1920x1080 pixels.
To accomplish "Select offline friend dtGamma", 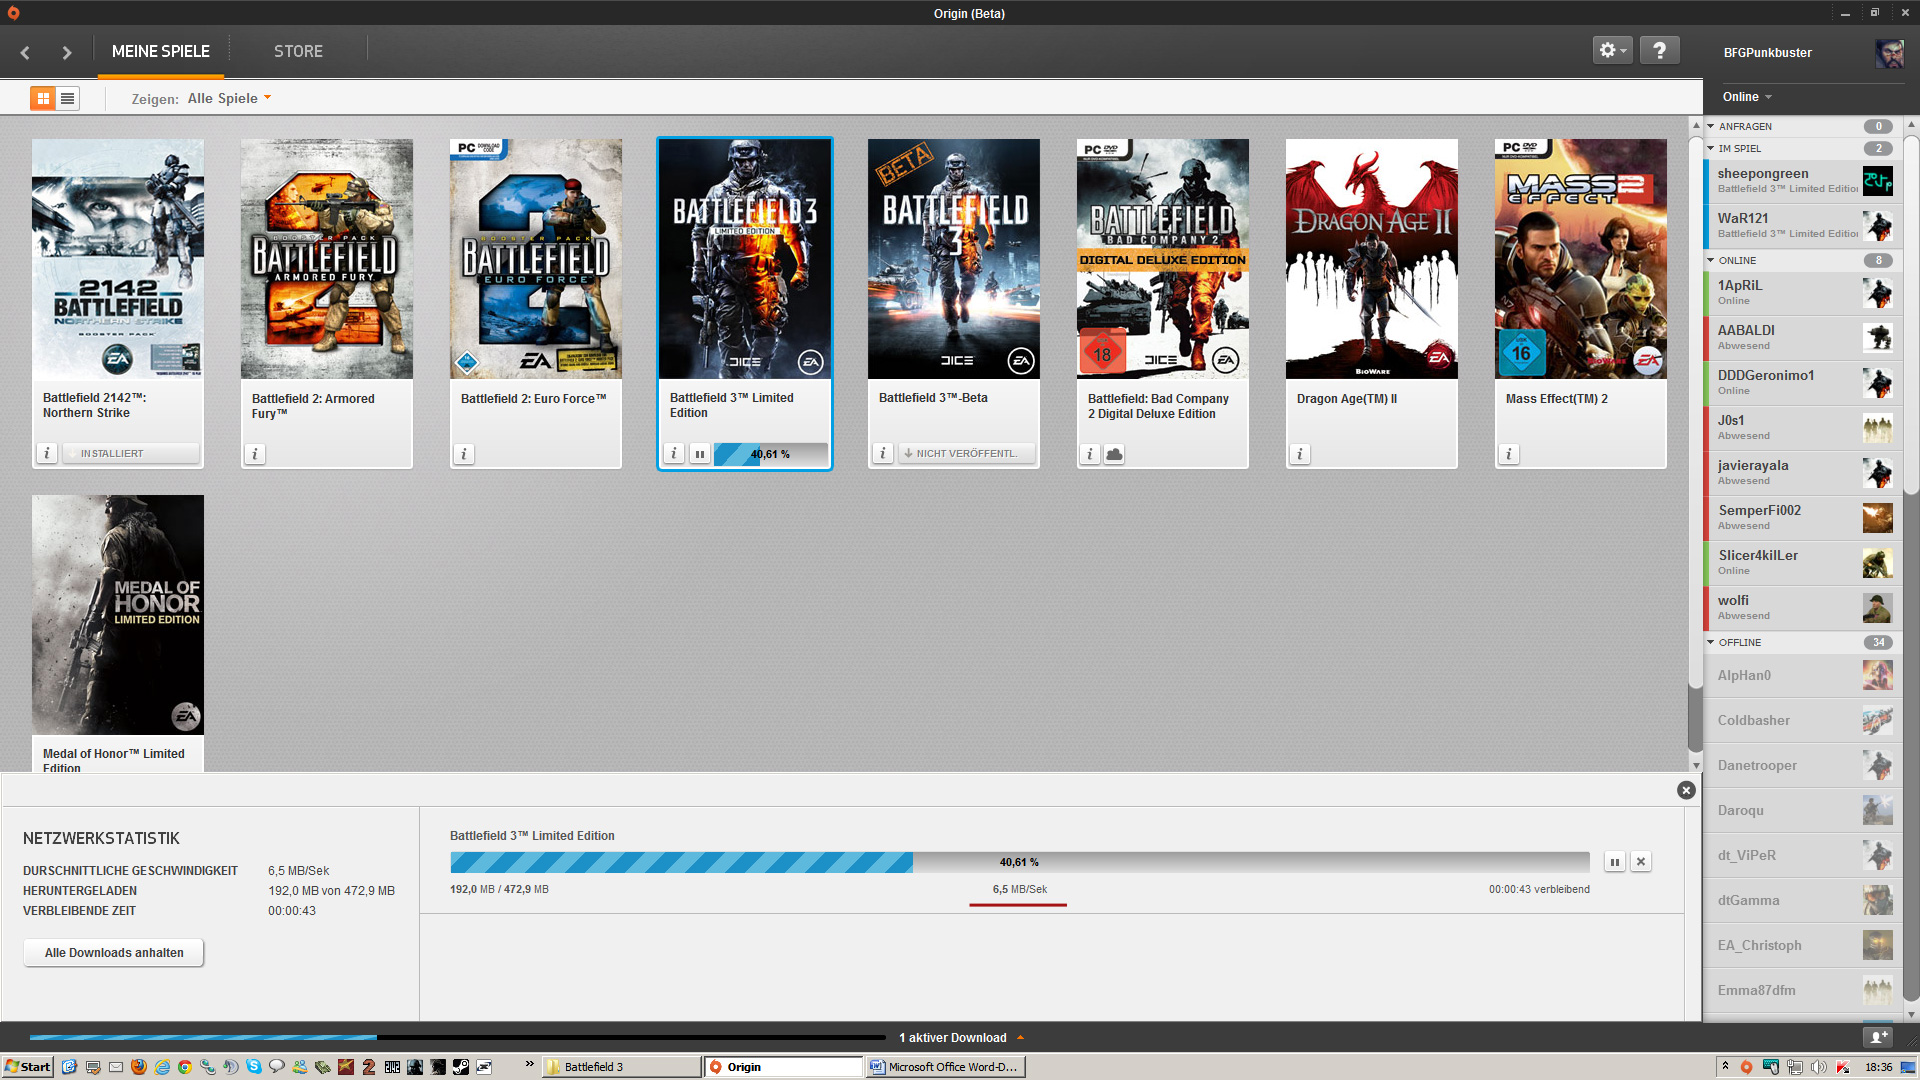I will pos(1801,900).
